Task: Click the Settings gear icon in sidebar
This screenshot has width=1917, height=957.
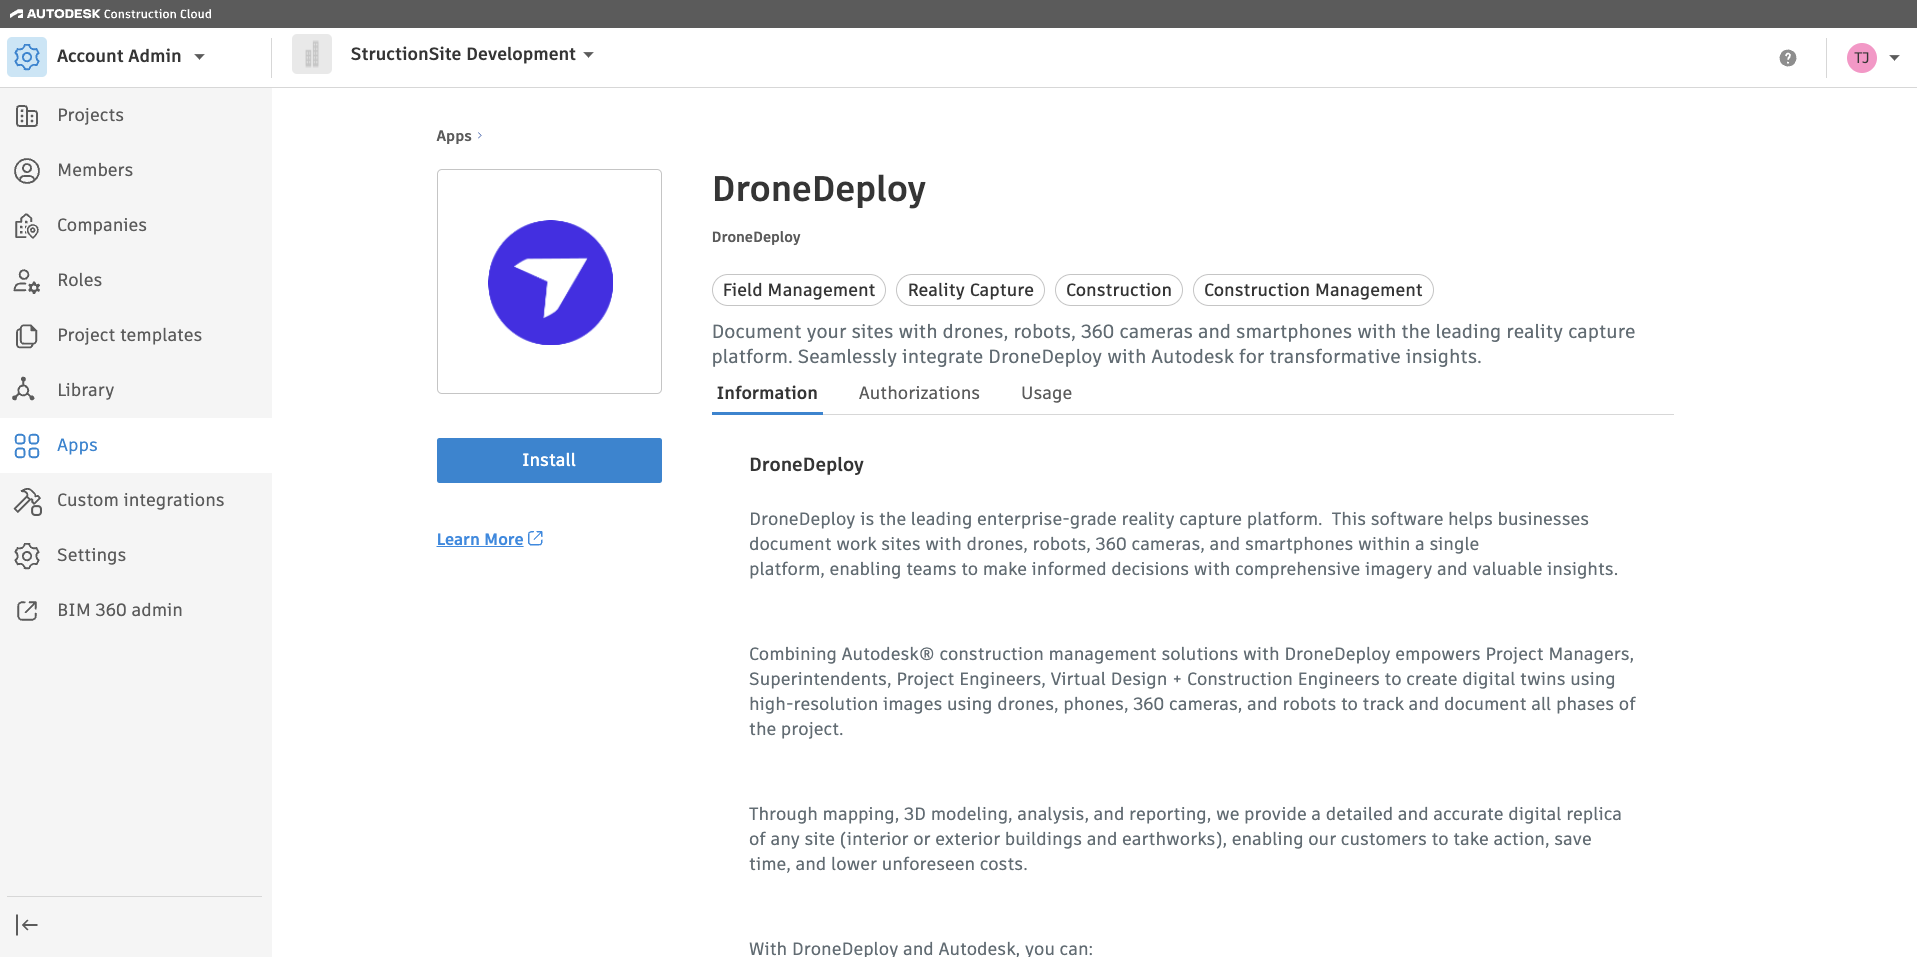Action: point(27,556)
